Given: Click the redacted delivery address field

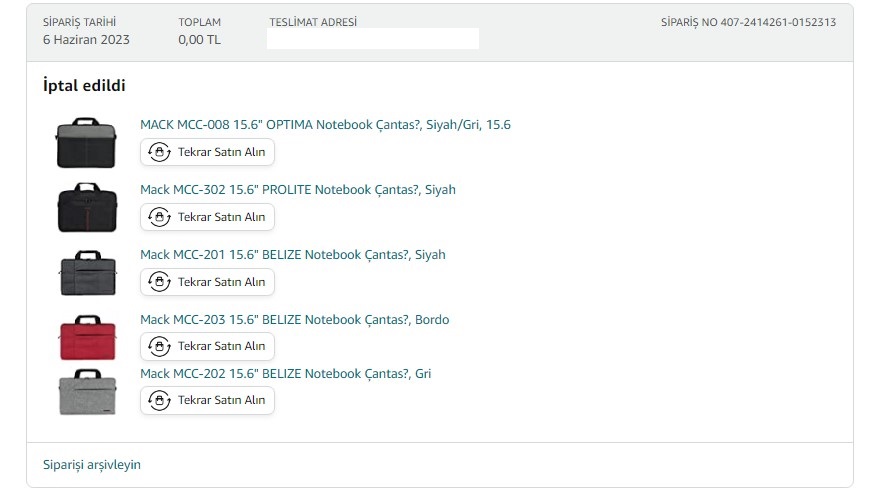Looking at the screenshot, I should click(x=373, y=38).
